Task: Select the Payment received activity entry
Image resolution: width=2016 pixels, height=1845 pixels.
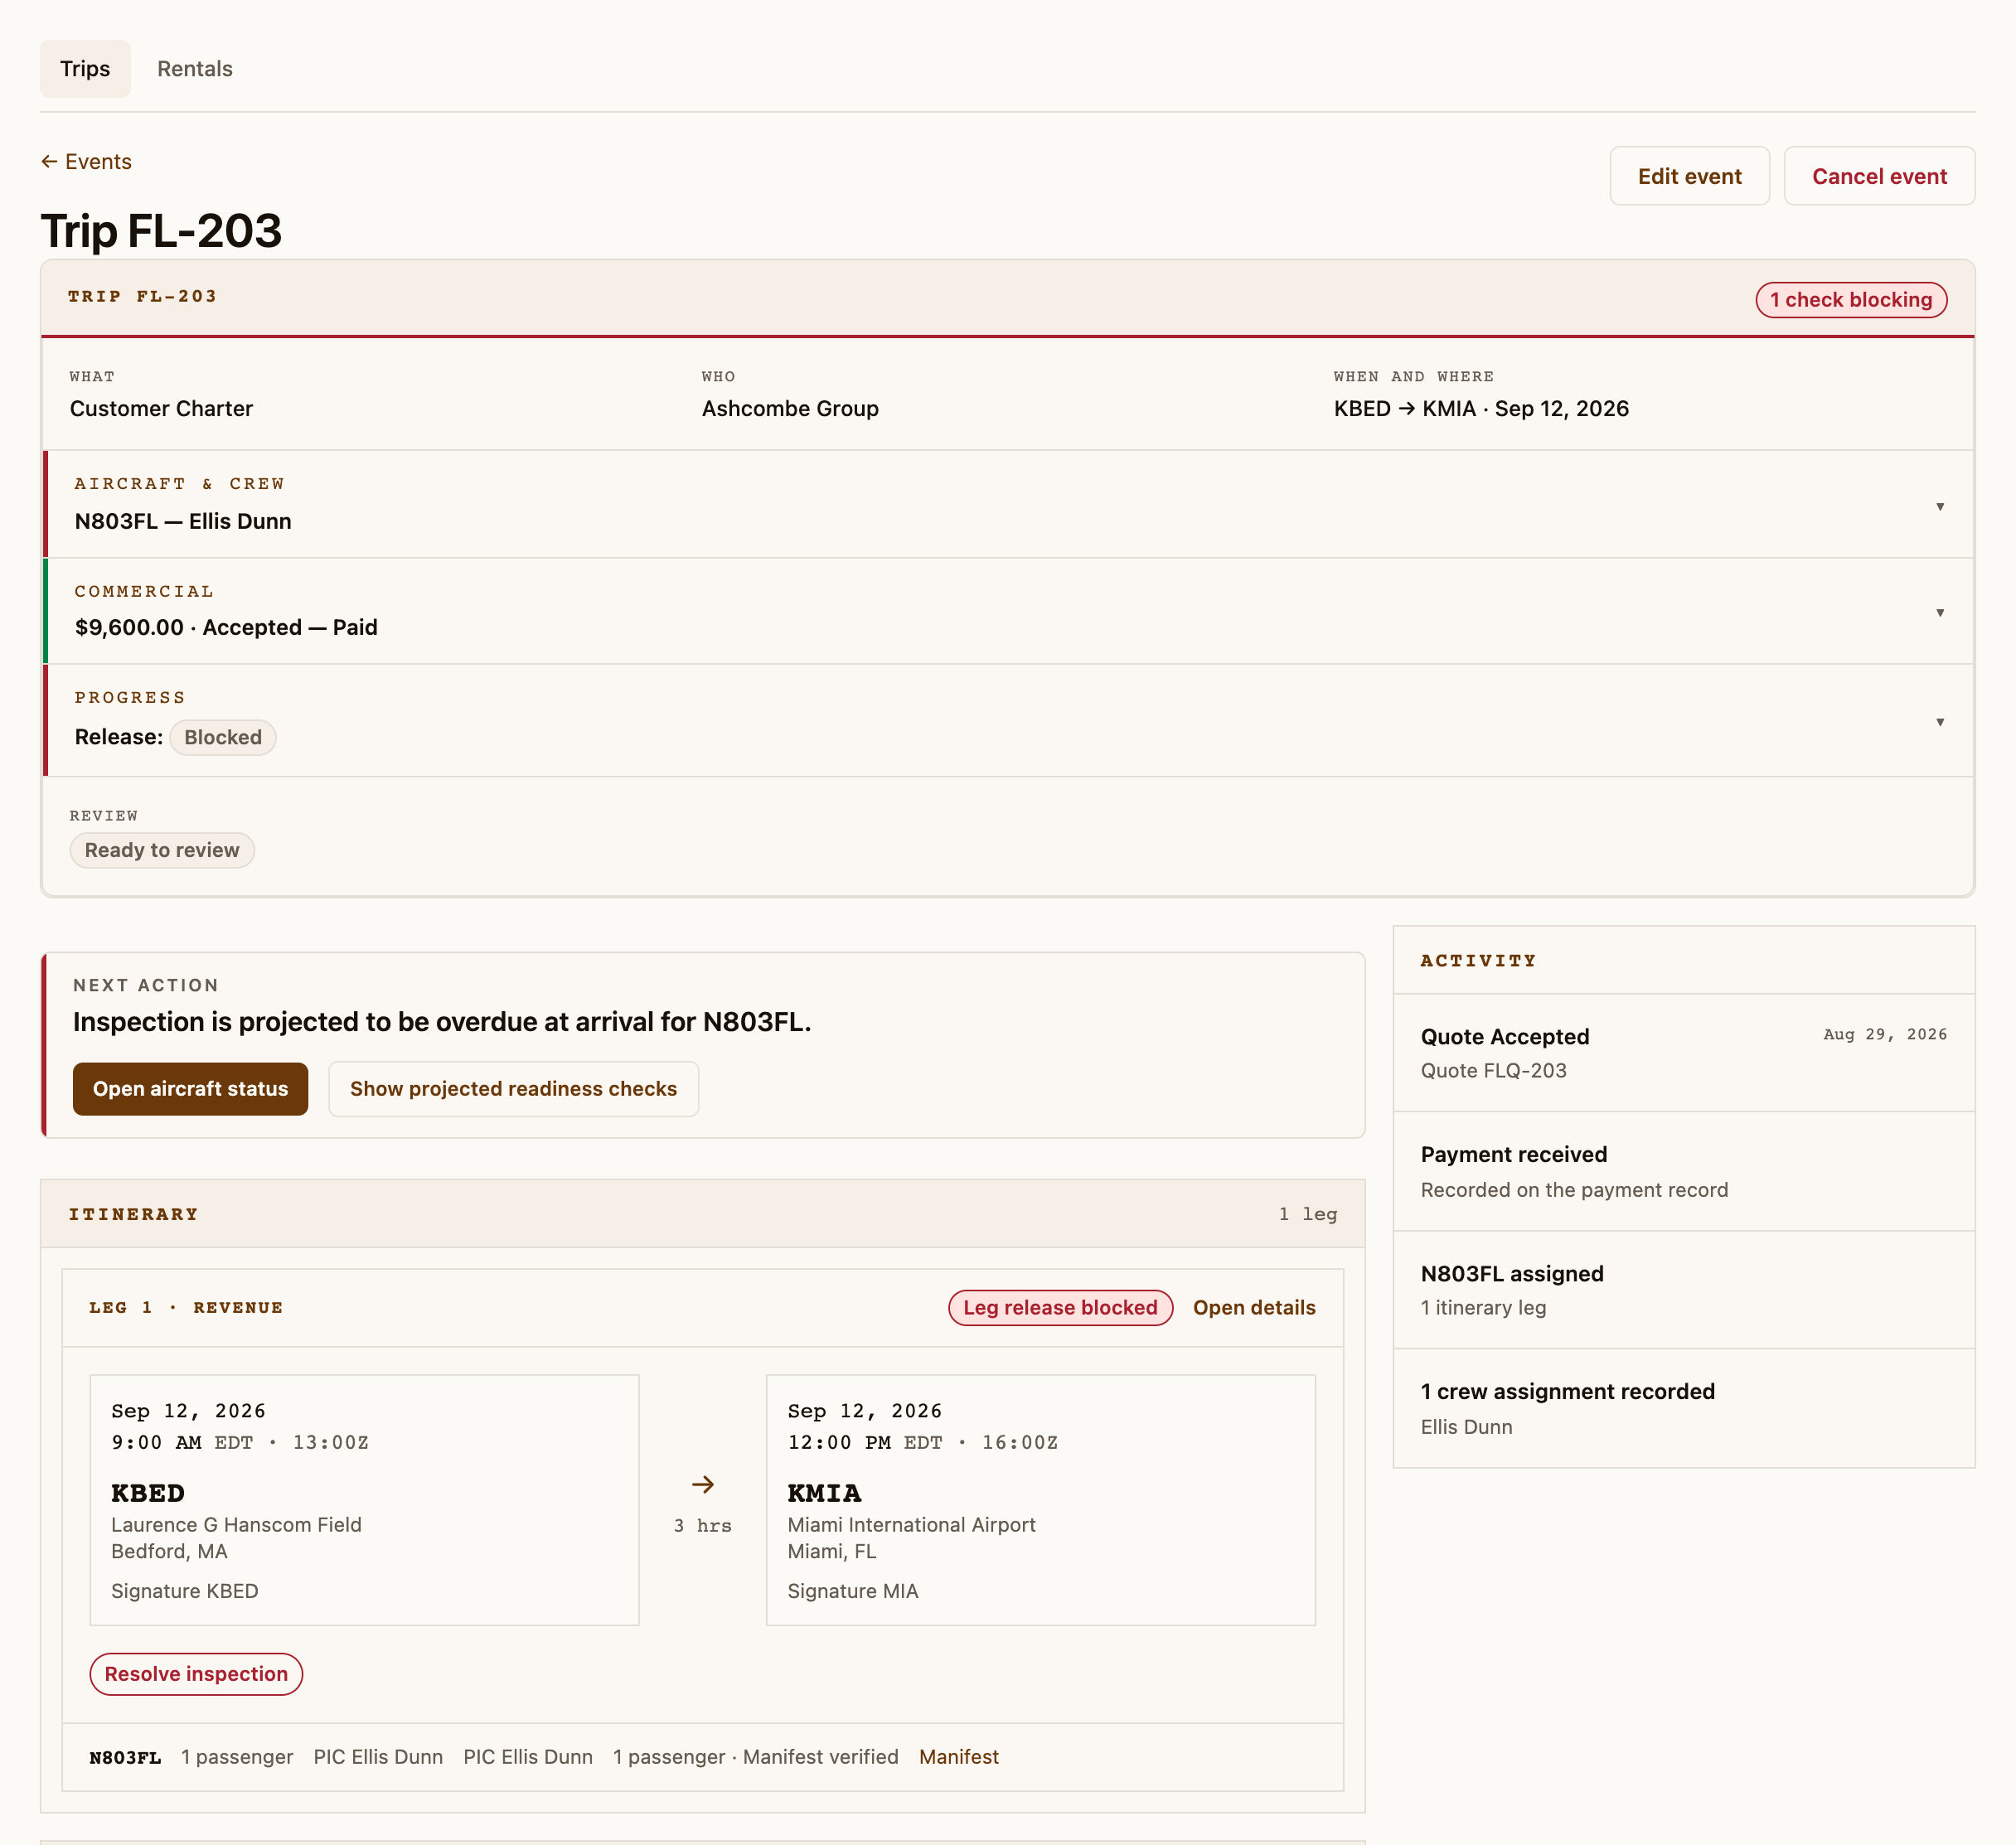Action: tap(1684, 1172)
